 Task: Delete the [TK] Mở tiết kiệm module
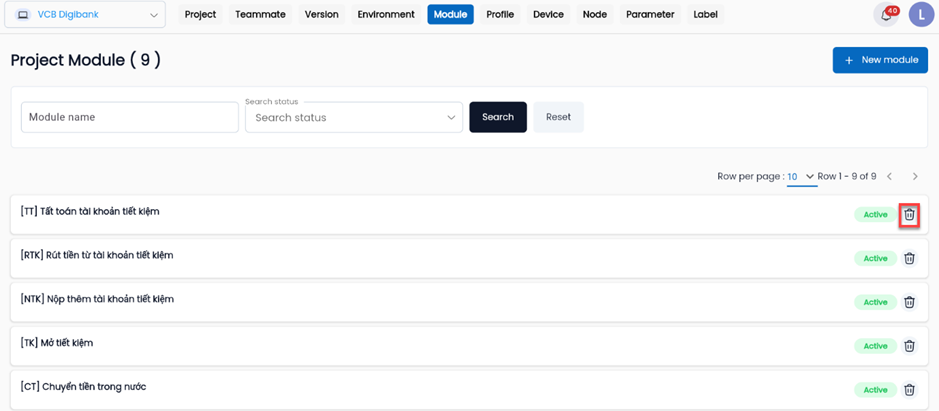point(909,346)
